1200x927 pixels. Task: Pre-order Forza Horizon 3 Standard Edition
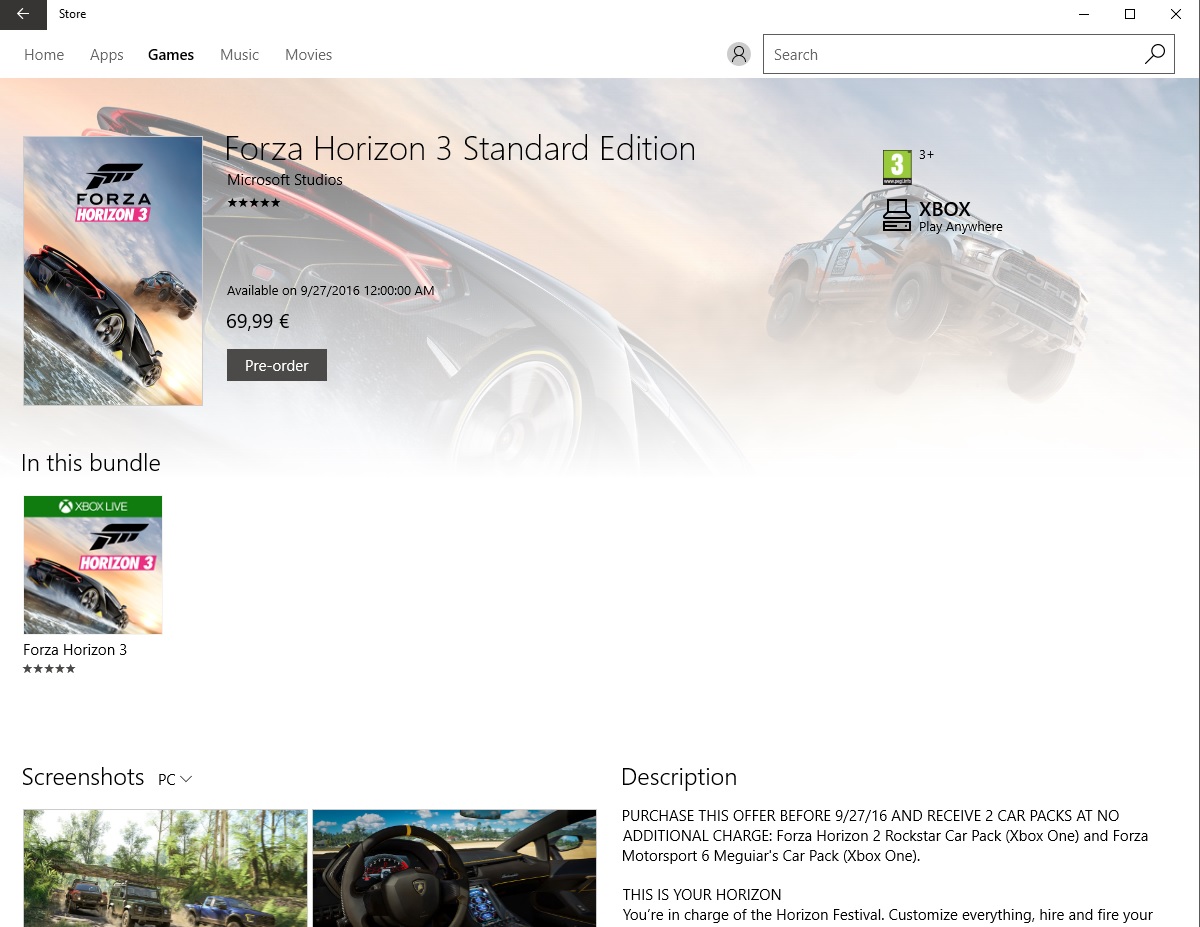(277, 365)
